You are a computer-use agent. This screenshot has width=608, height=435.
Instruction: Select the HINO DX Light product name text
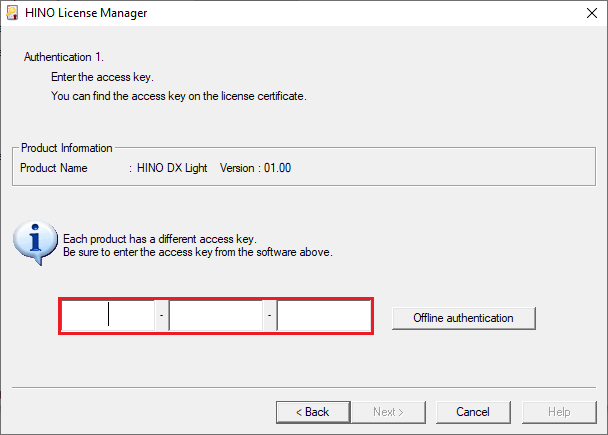pos(172,168)
